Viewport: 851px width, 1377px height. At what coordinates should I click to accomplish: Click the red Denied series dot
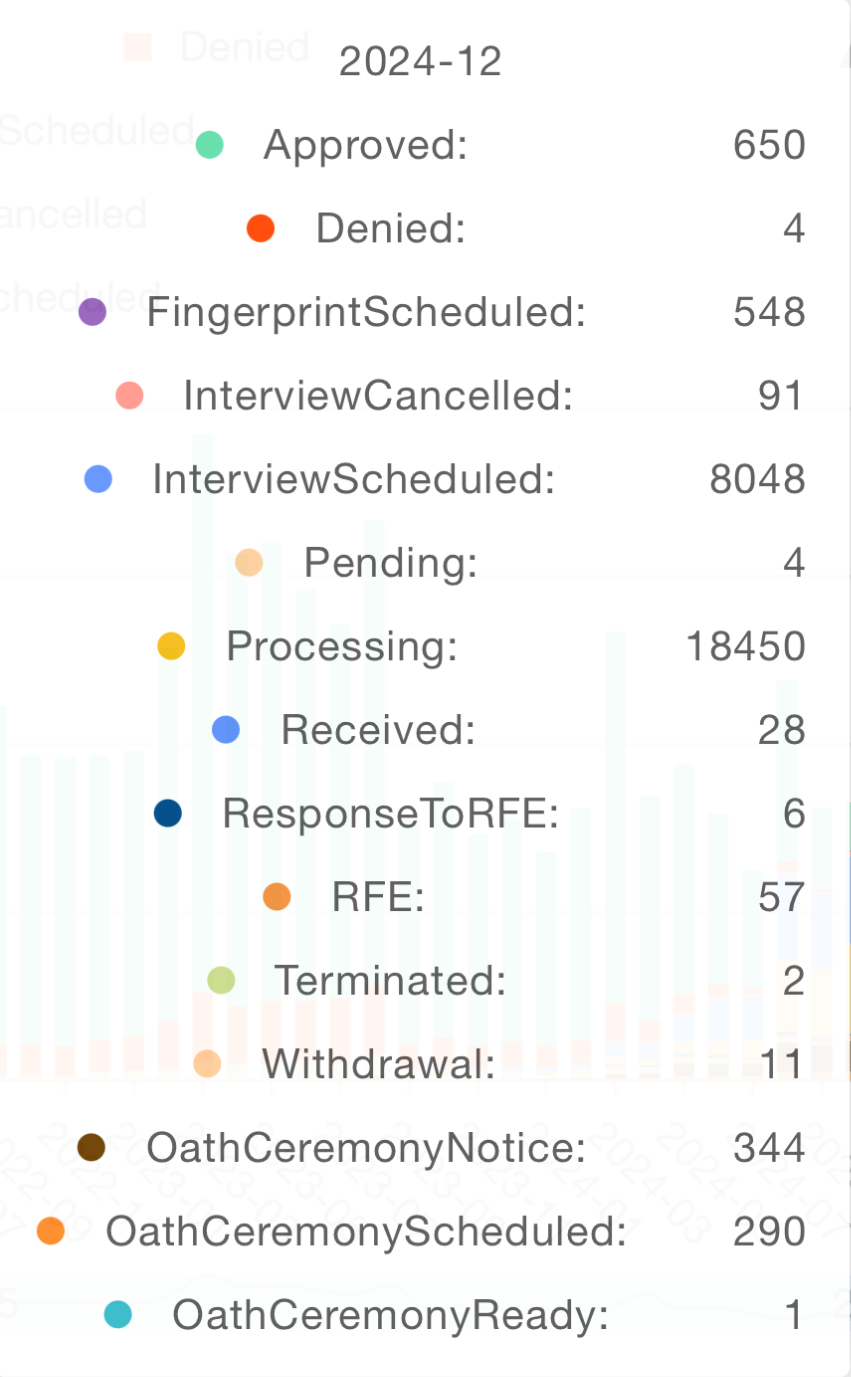[x=260, y=229]
